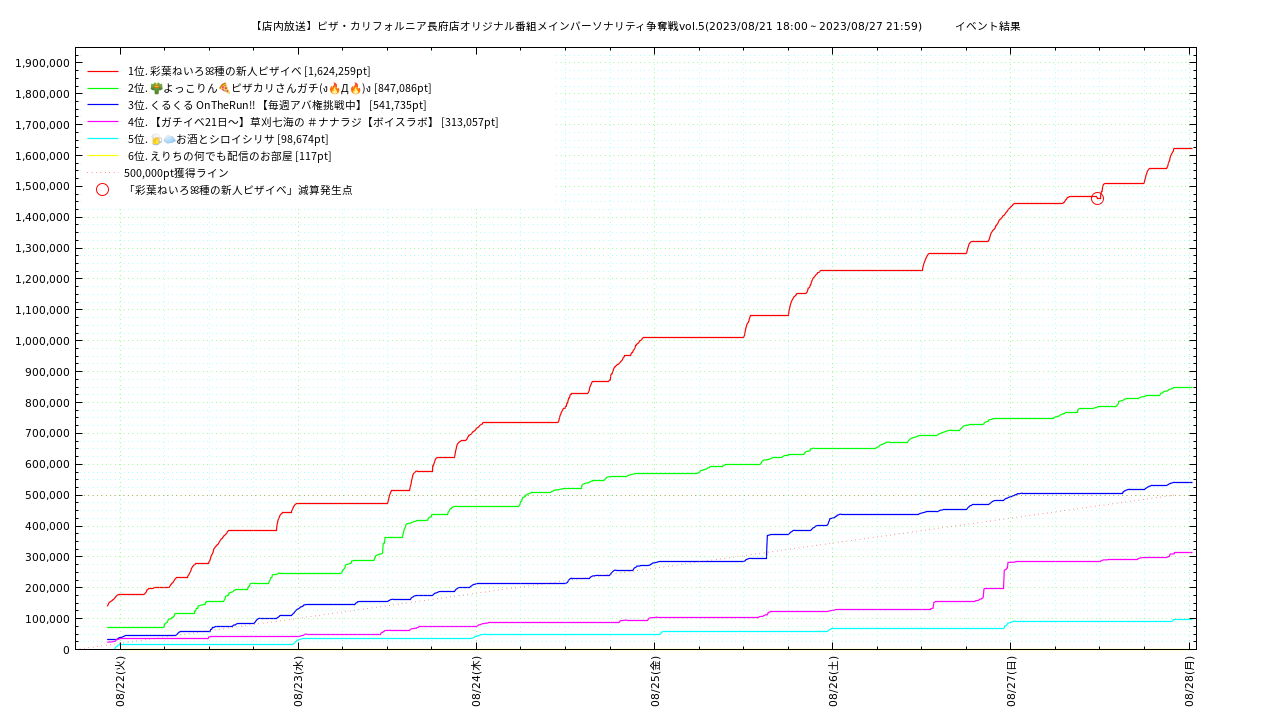The image size is (1280, 720).
Task: Click the blue line sample for 3位
Action: pos(103,105)
